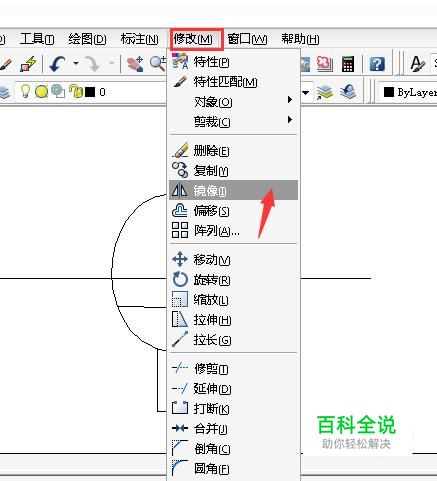This screenshot has width=437, height=481.
Task: Click the zoom magnifier icon
Action: click(158, 63)
